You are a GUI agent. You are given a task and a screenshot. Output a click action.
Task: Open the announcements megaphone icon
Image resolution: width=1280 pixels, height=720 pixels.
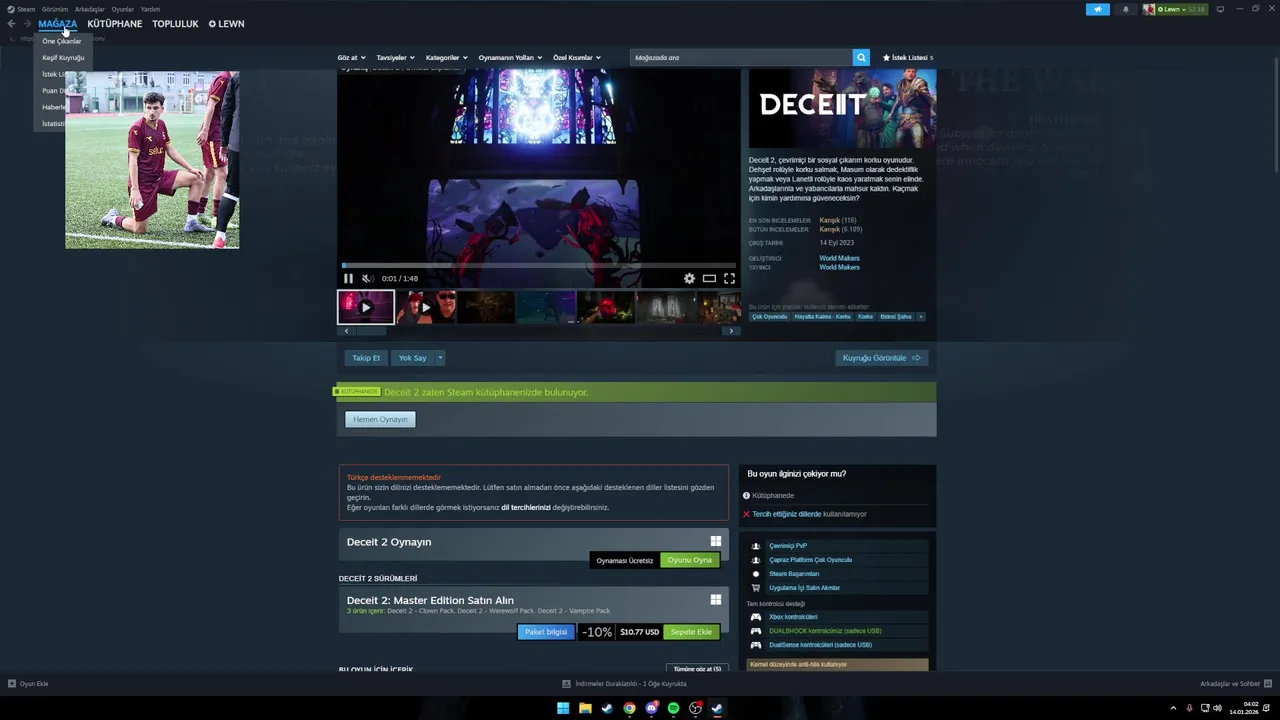[x=1097, y=9]
